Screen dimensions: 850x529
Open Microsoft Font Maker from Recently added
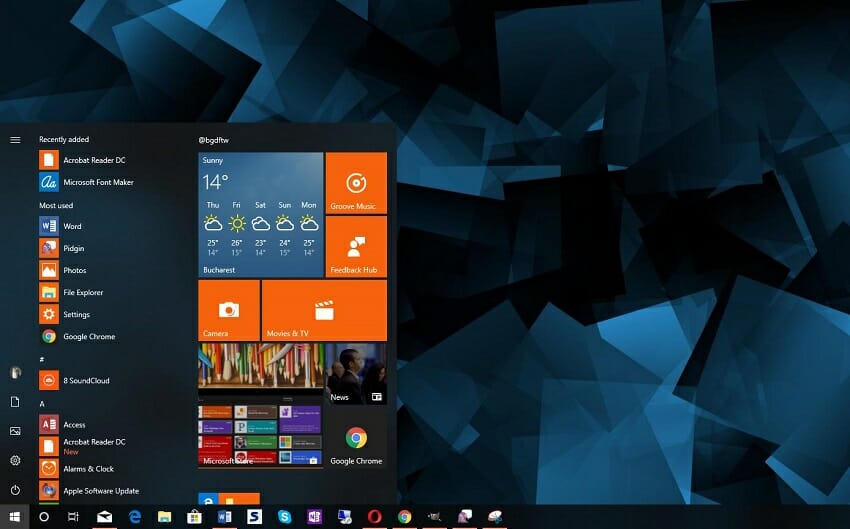(97, 182)
